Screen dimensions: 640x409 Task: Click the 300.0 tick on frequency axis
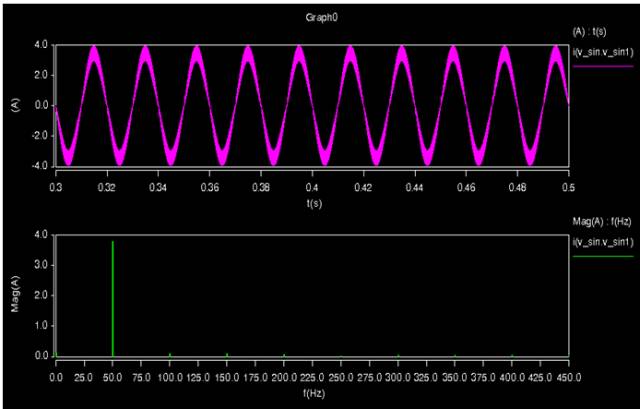(398, 378)
